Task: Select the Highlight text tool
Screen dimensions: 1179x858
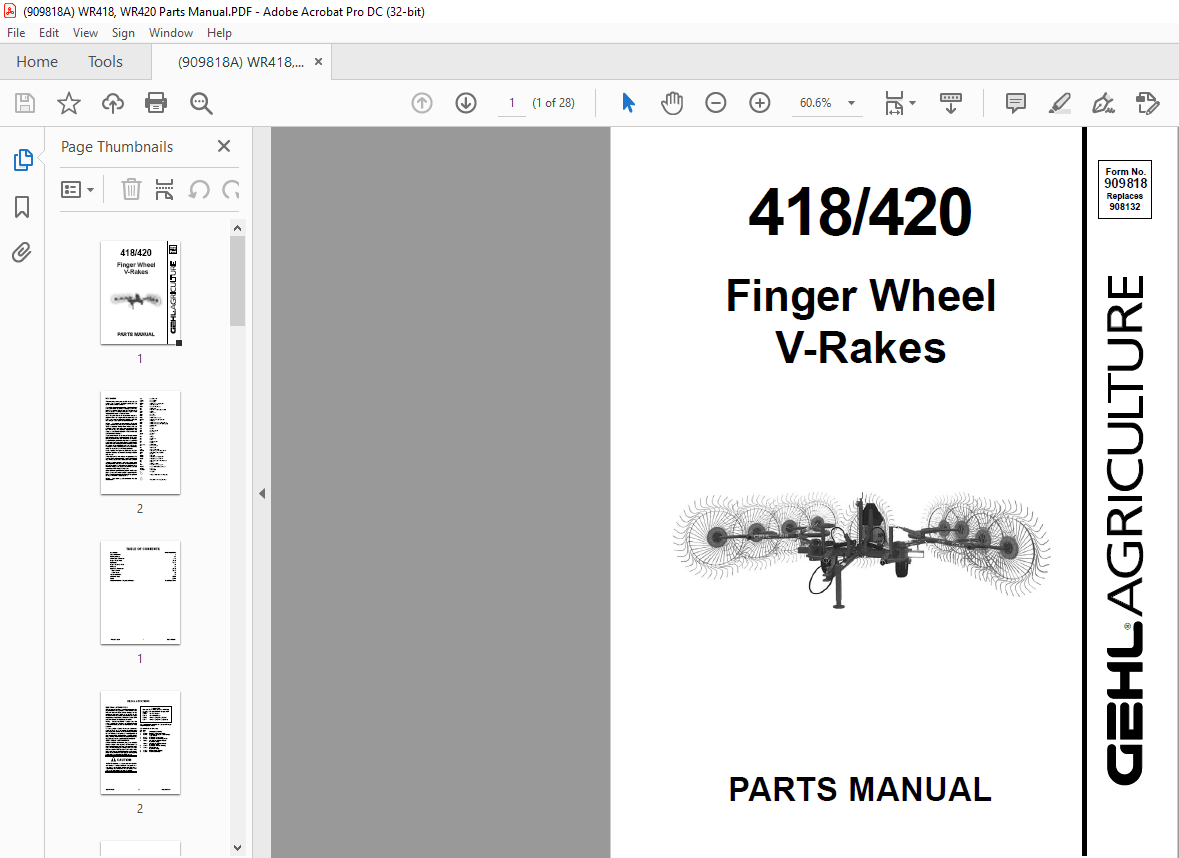Action: [x=1059, y=103]
